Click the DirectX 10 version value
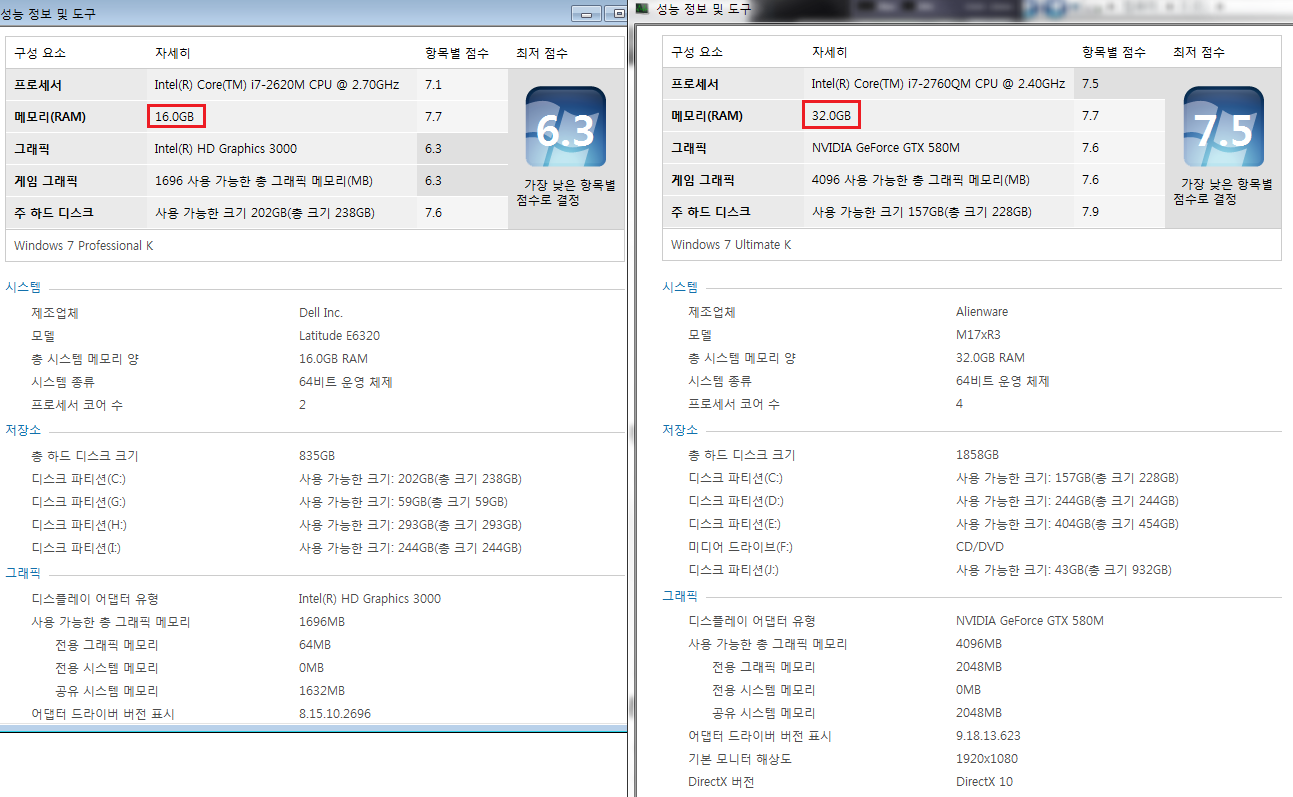Image resolution: width=1293 pixels, height=797 pixels. [984, 782]
